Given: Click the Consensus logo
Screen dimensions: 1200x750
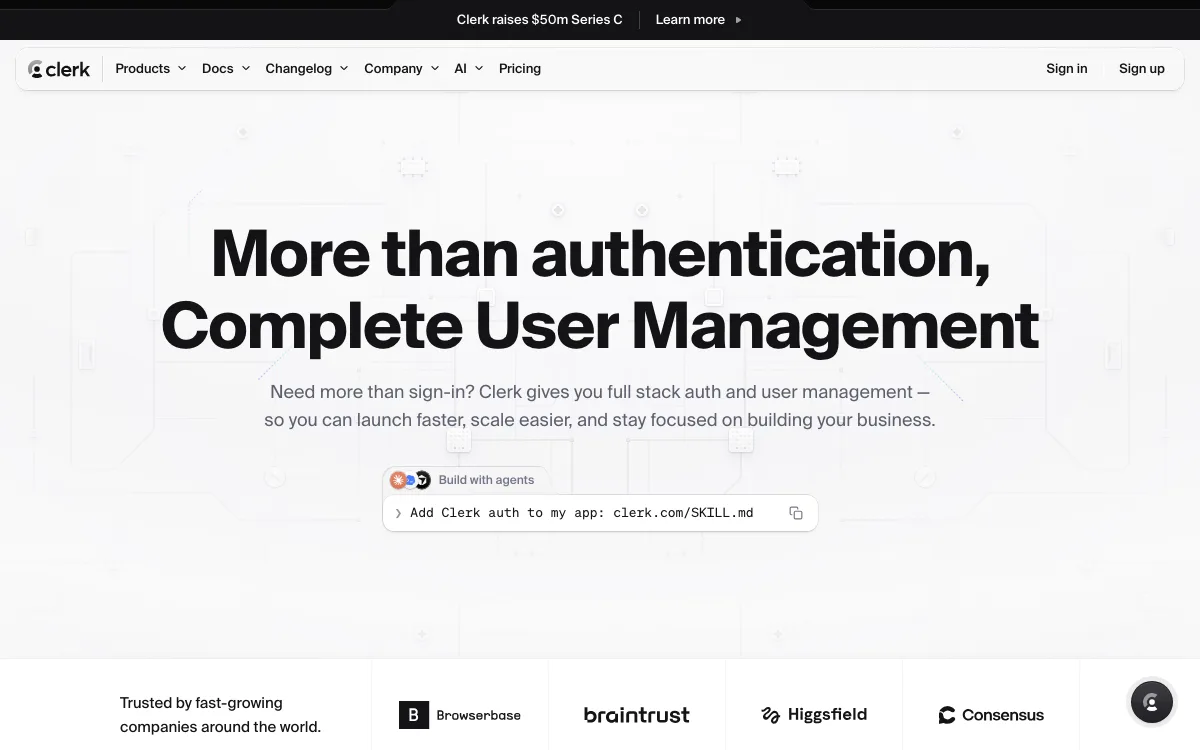Looking at the screenshot, I should coord(991,715).
